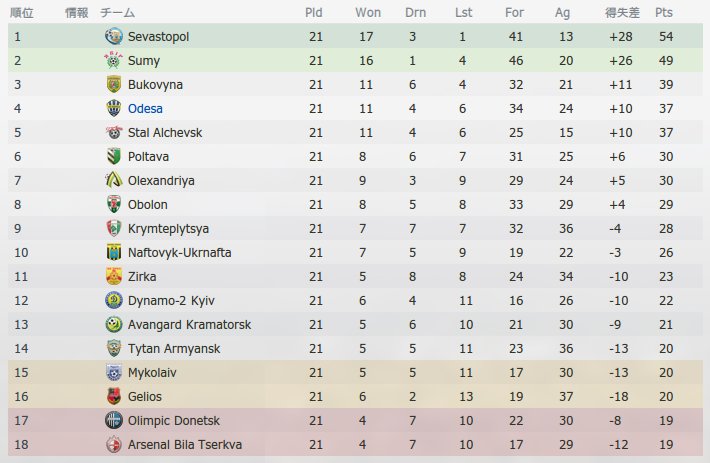The height and width of the screenshot is (463, 710).
Task: Select the Bukovyna team badge
Action: click(114, 84)
